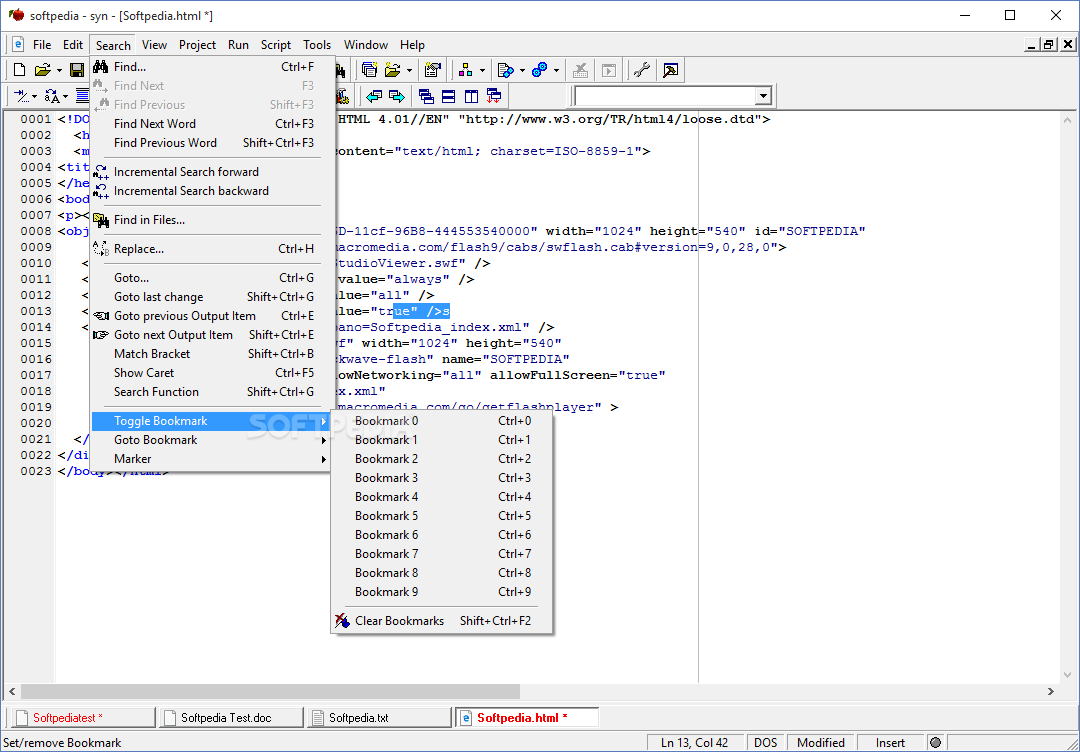This screenshot has width=1080, height=752.
Task: Click document icon left of File menu
Action: [x=19, y=45]
